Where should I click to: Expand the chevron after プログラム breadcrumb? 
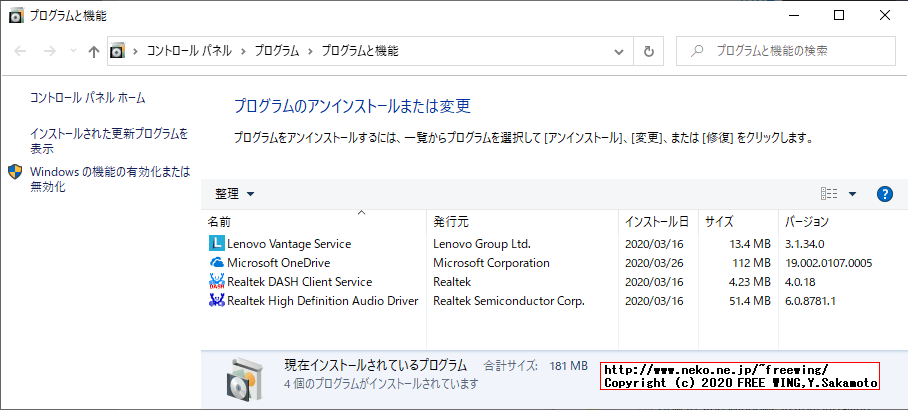click(310, 51)
